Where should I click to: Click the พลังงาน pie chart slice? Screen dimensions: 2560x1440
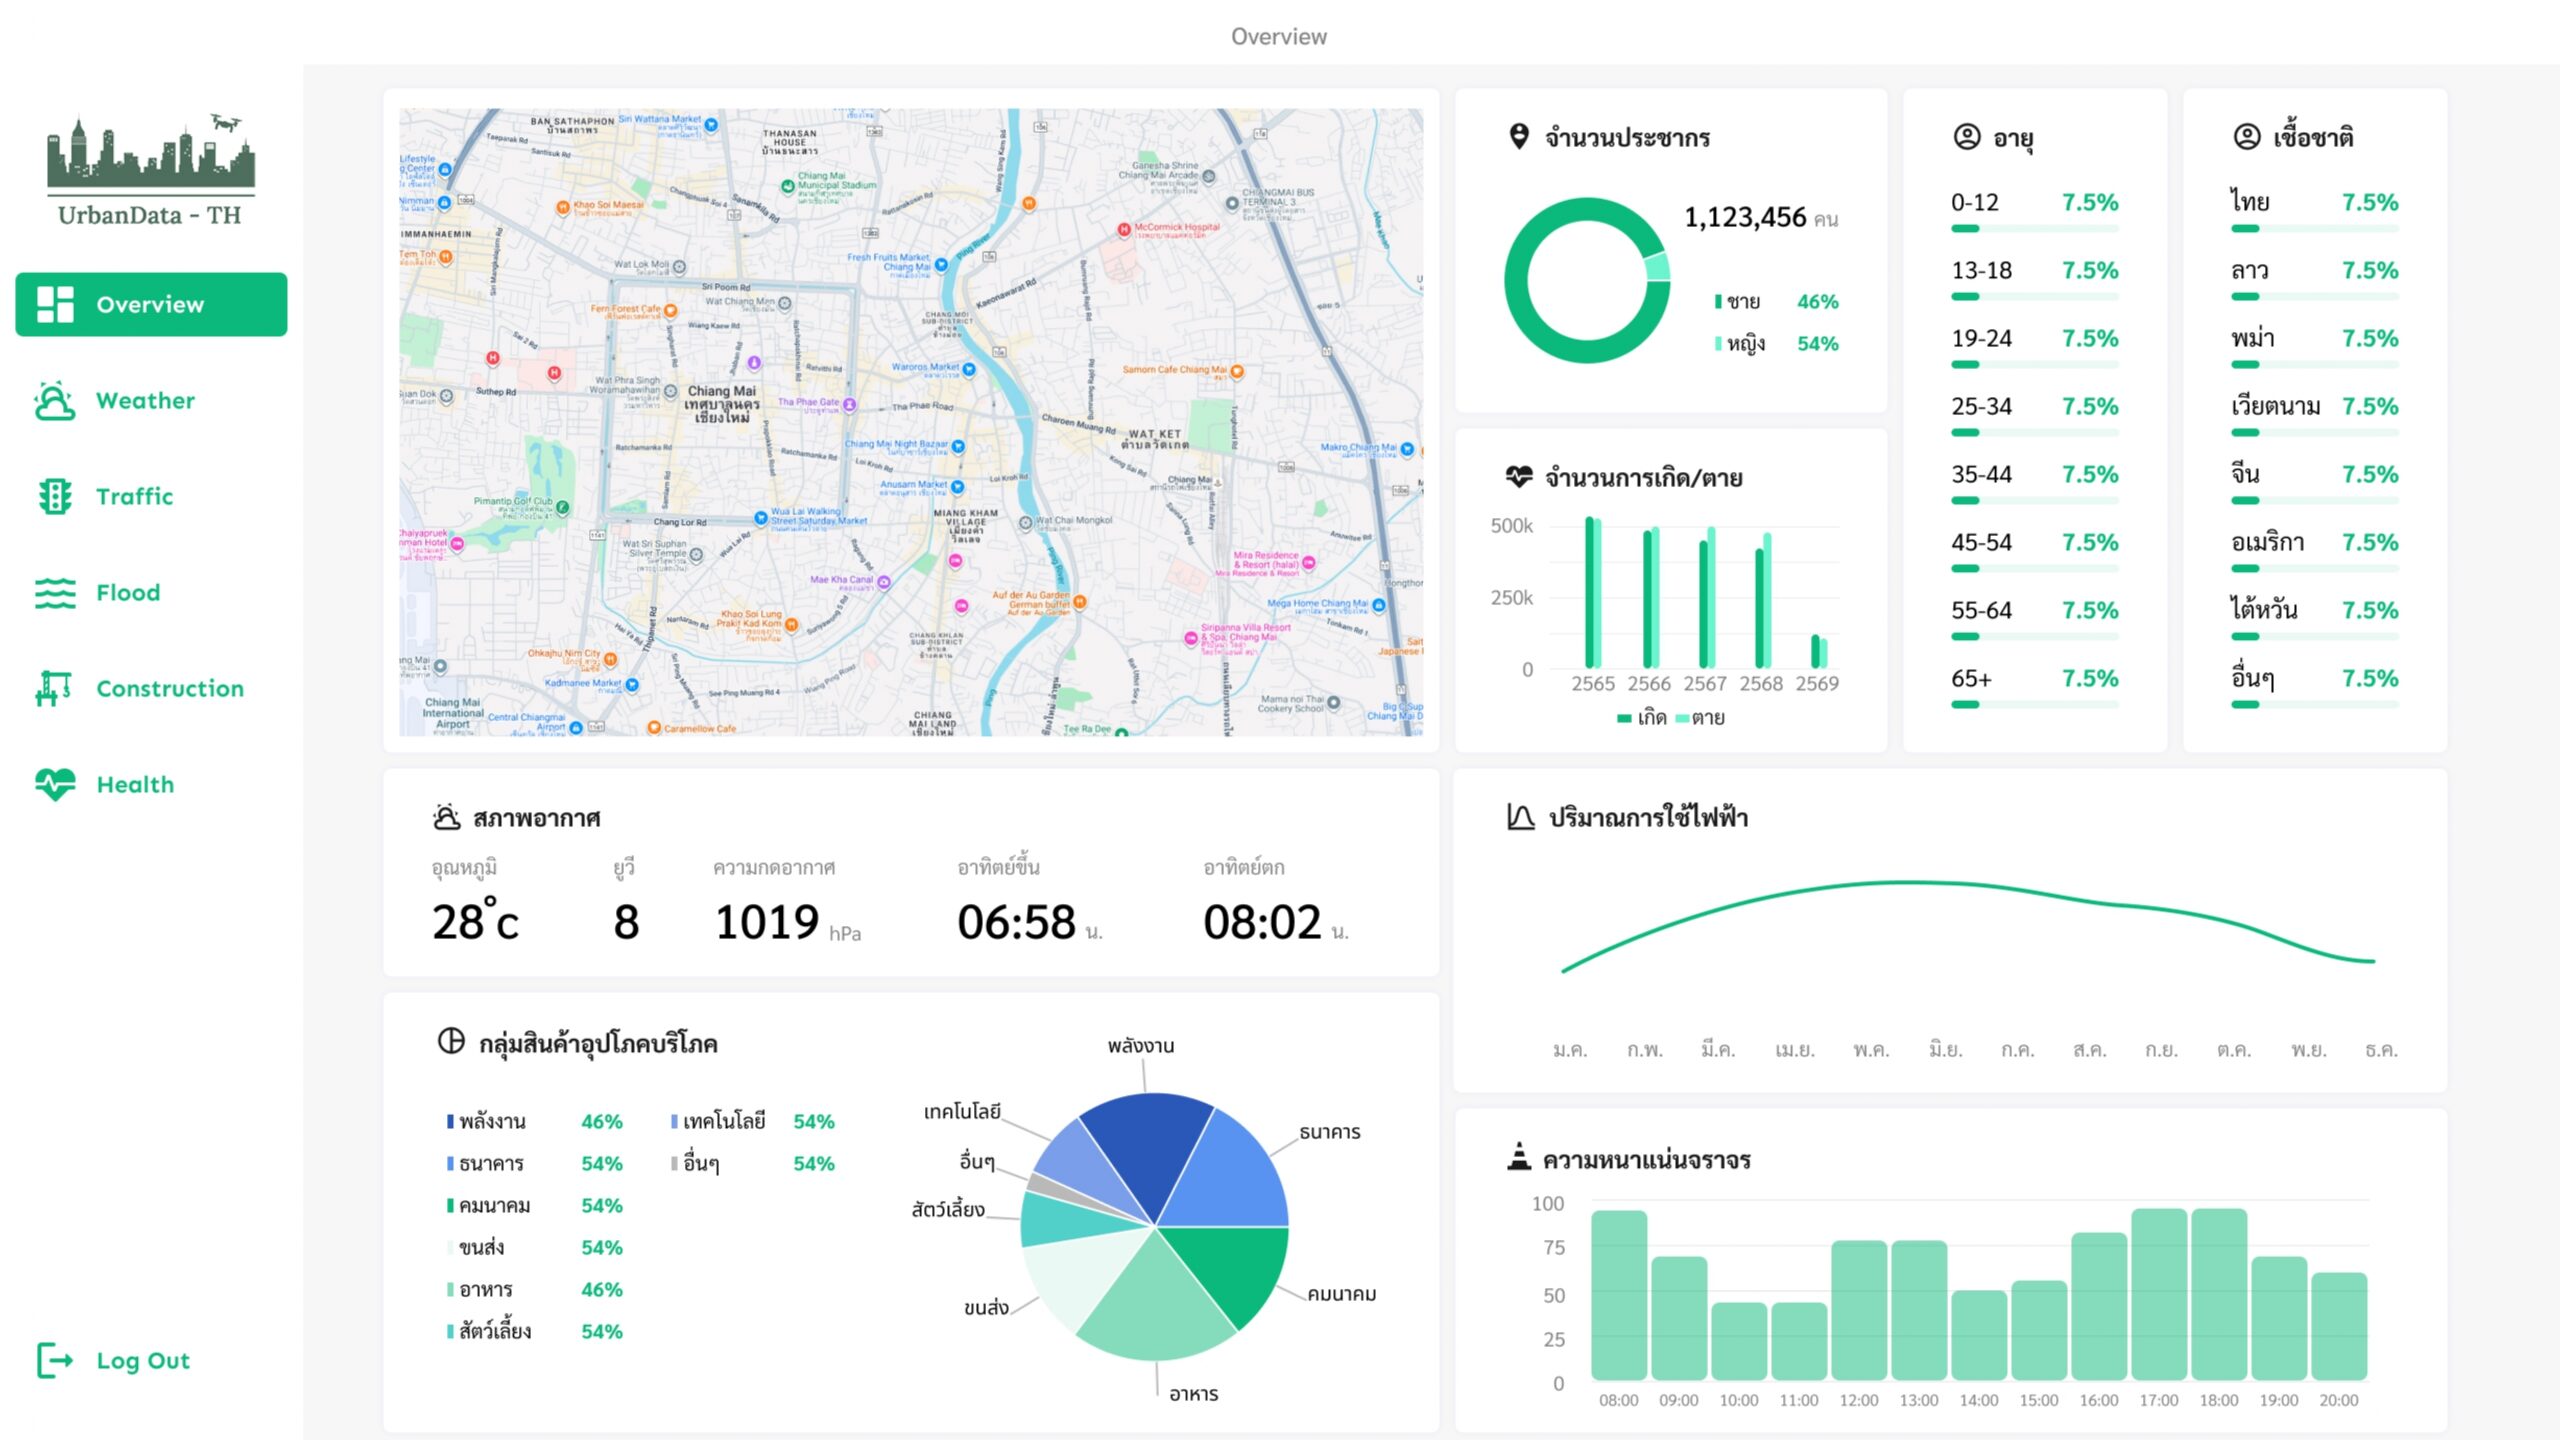[1150, 1150]
